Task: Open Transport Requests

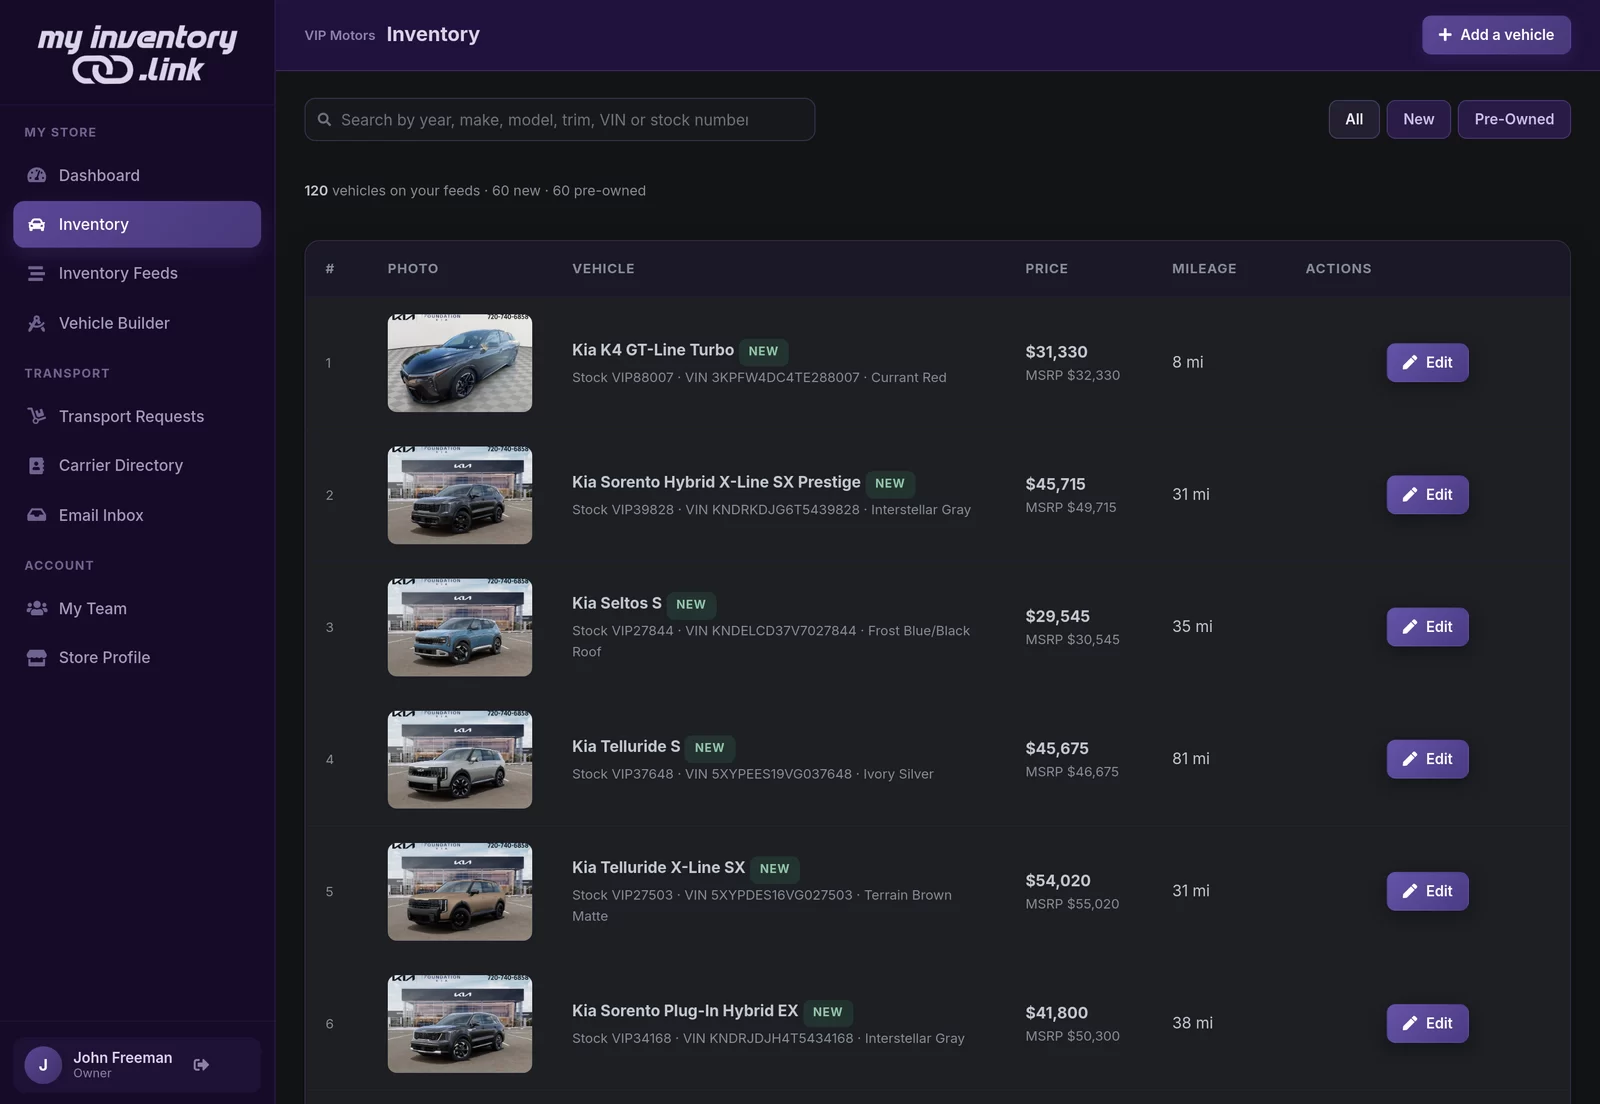Action: pos(137,416)
